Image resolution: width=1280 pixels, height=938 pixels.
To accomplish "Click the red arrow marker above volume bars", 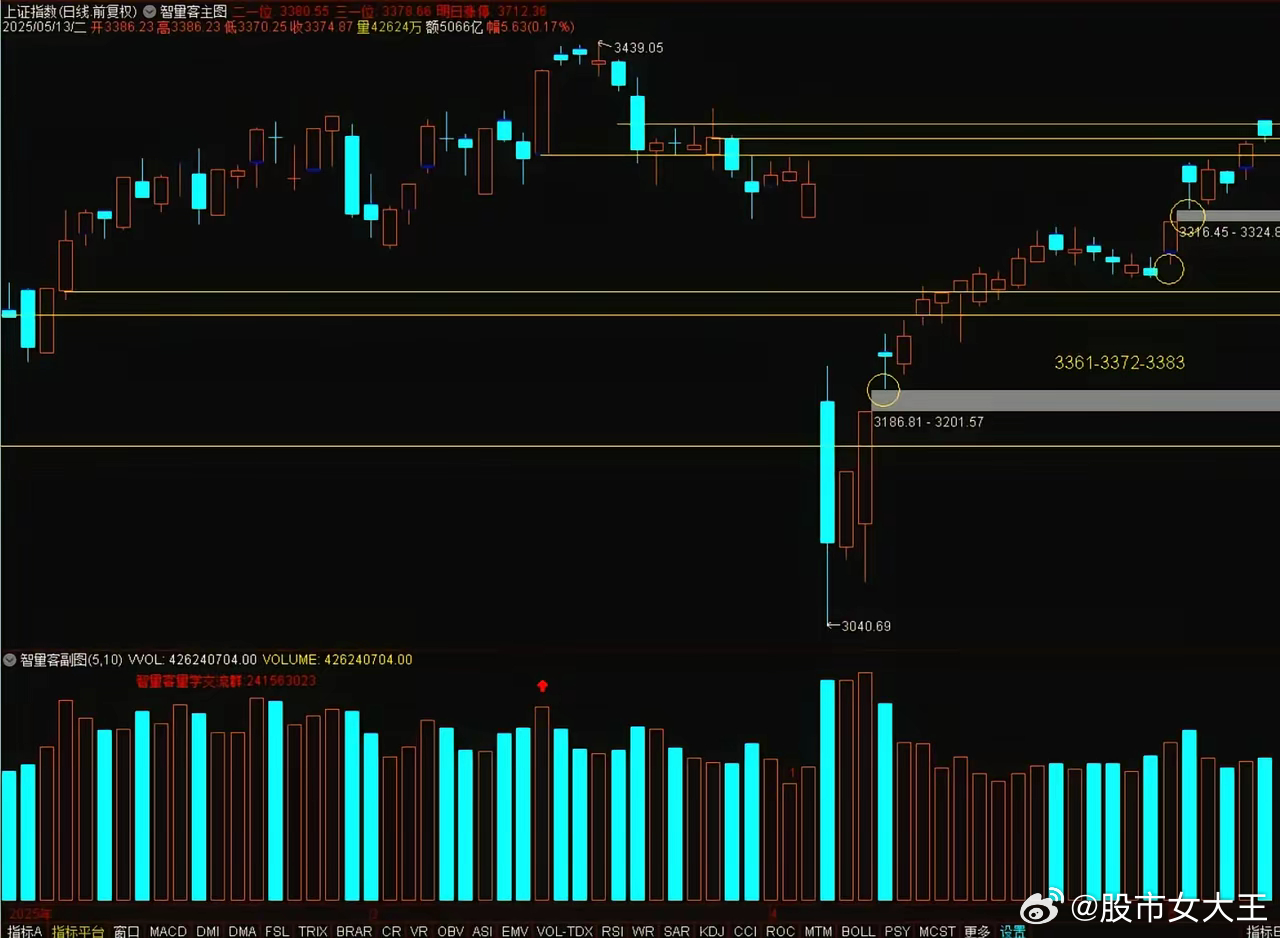I will (x=542, y=686).
